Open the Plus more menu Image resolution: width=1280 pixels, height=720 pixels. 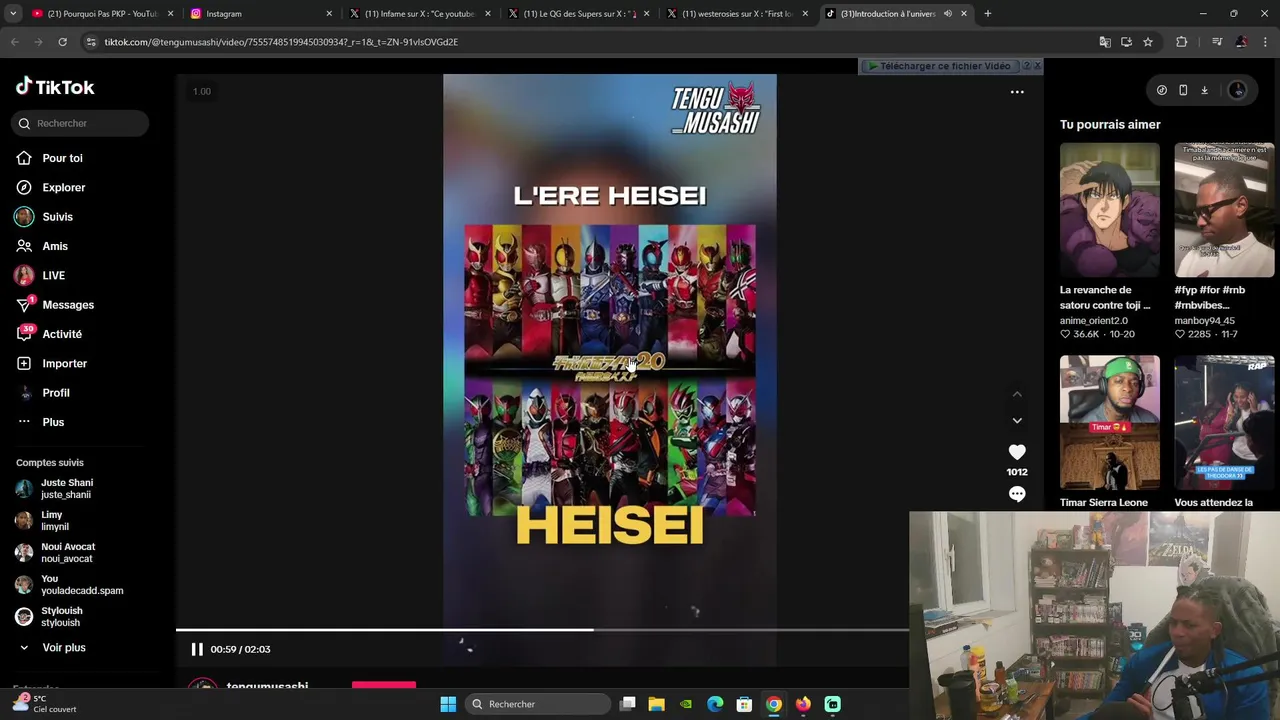pos(53,422)
